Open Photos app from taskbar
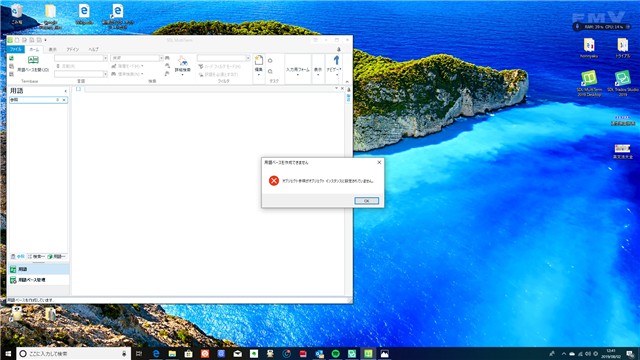The height and width of the screenshot is (360, 640). click(384, 353)
